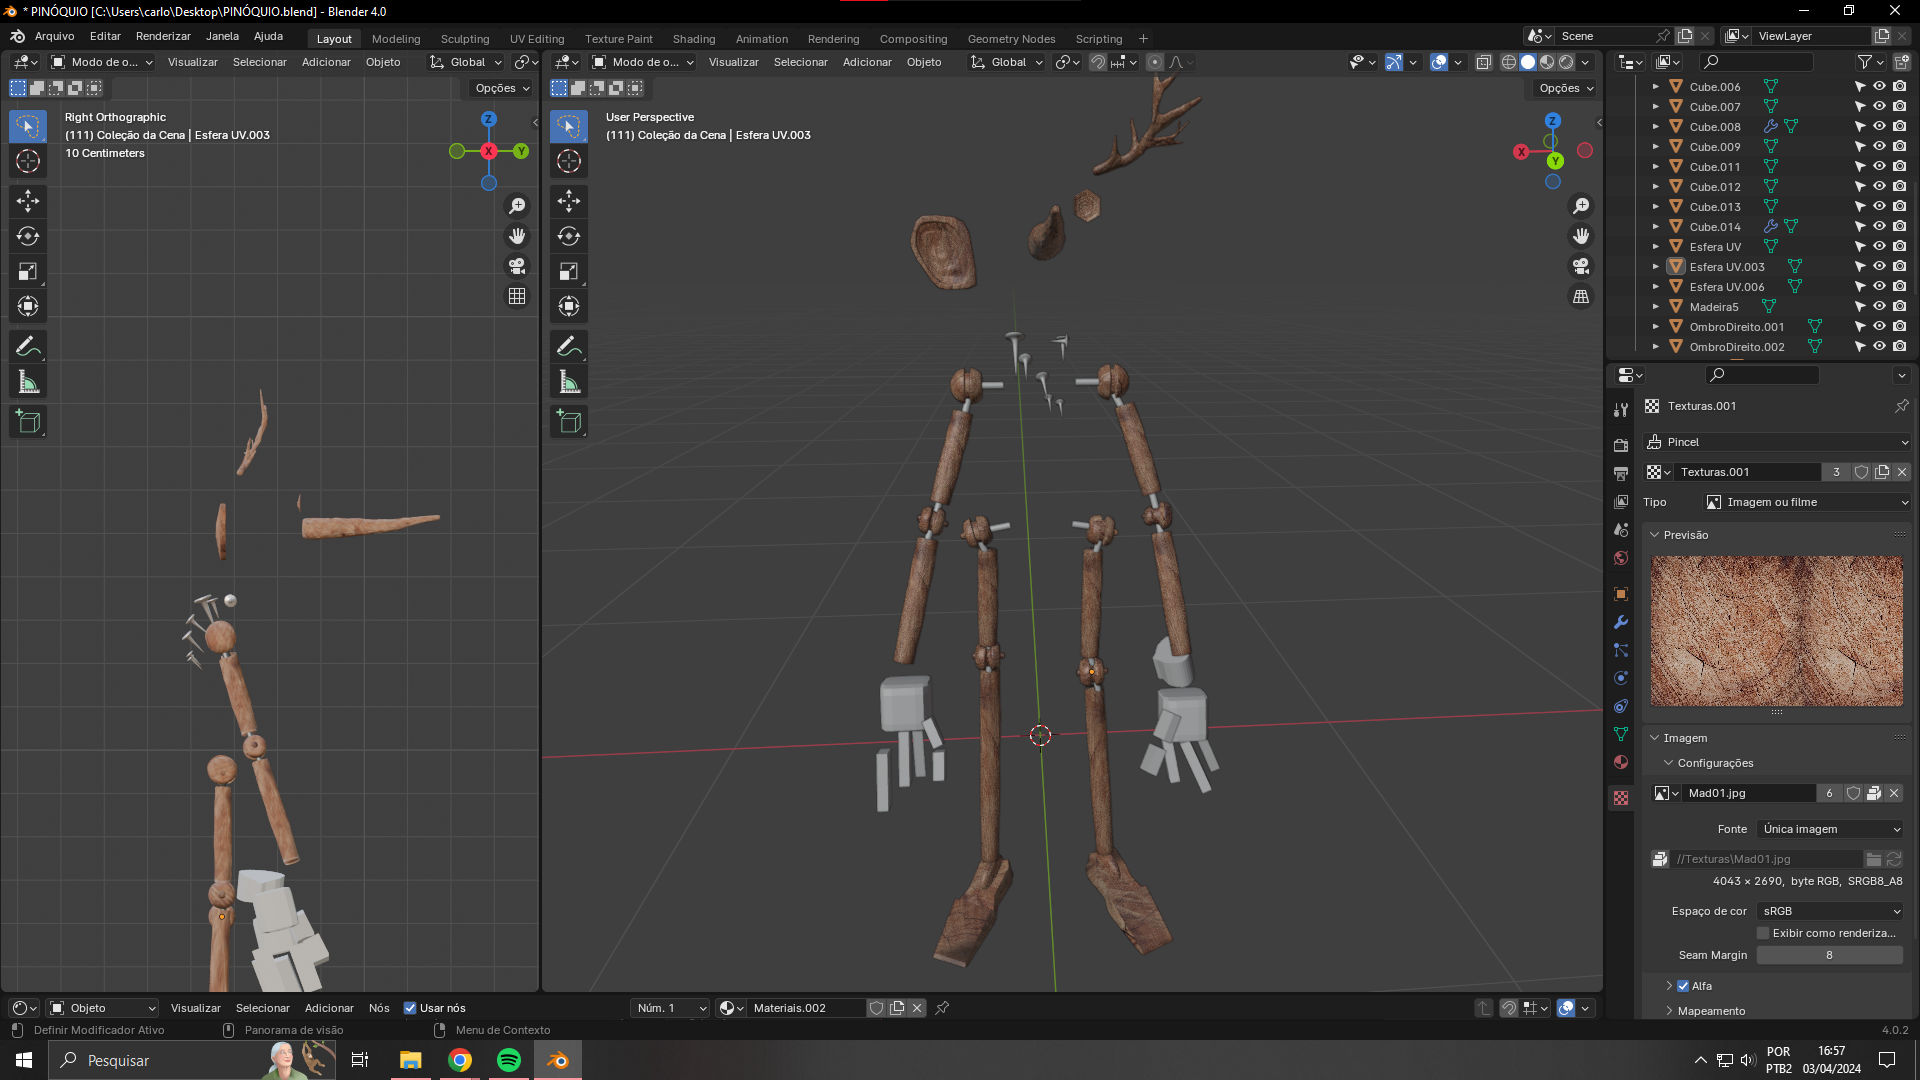This screenshot has width=1920, height=1080.
Task: Select the Move tool in right viewport
Action: pos(569,201)
